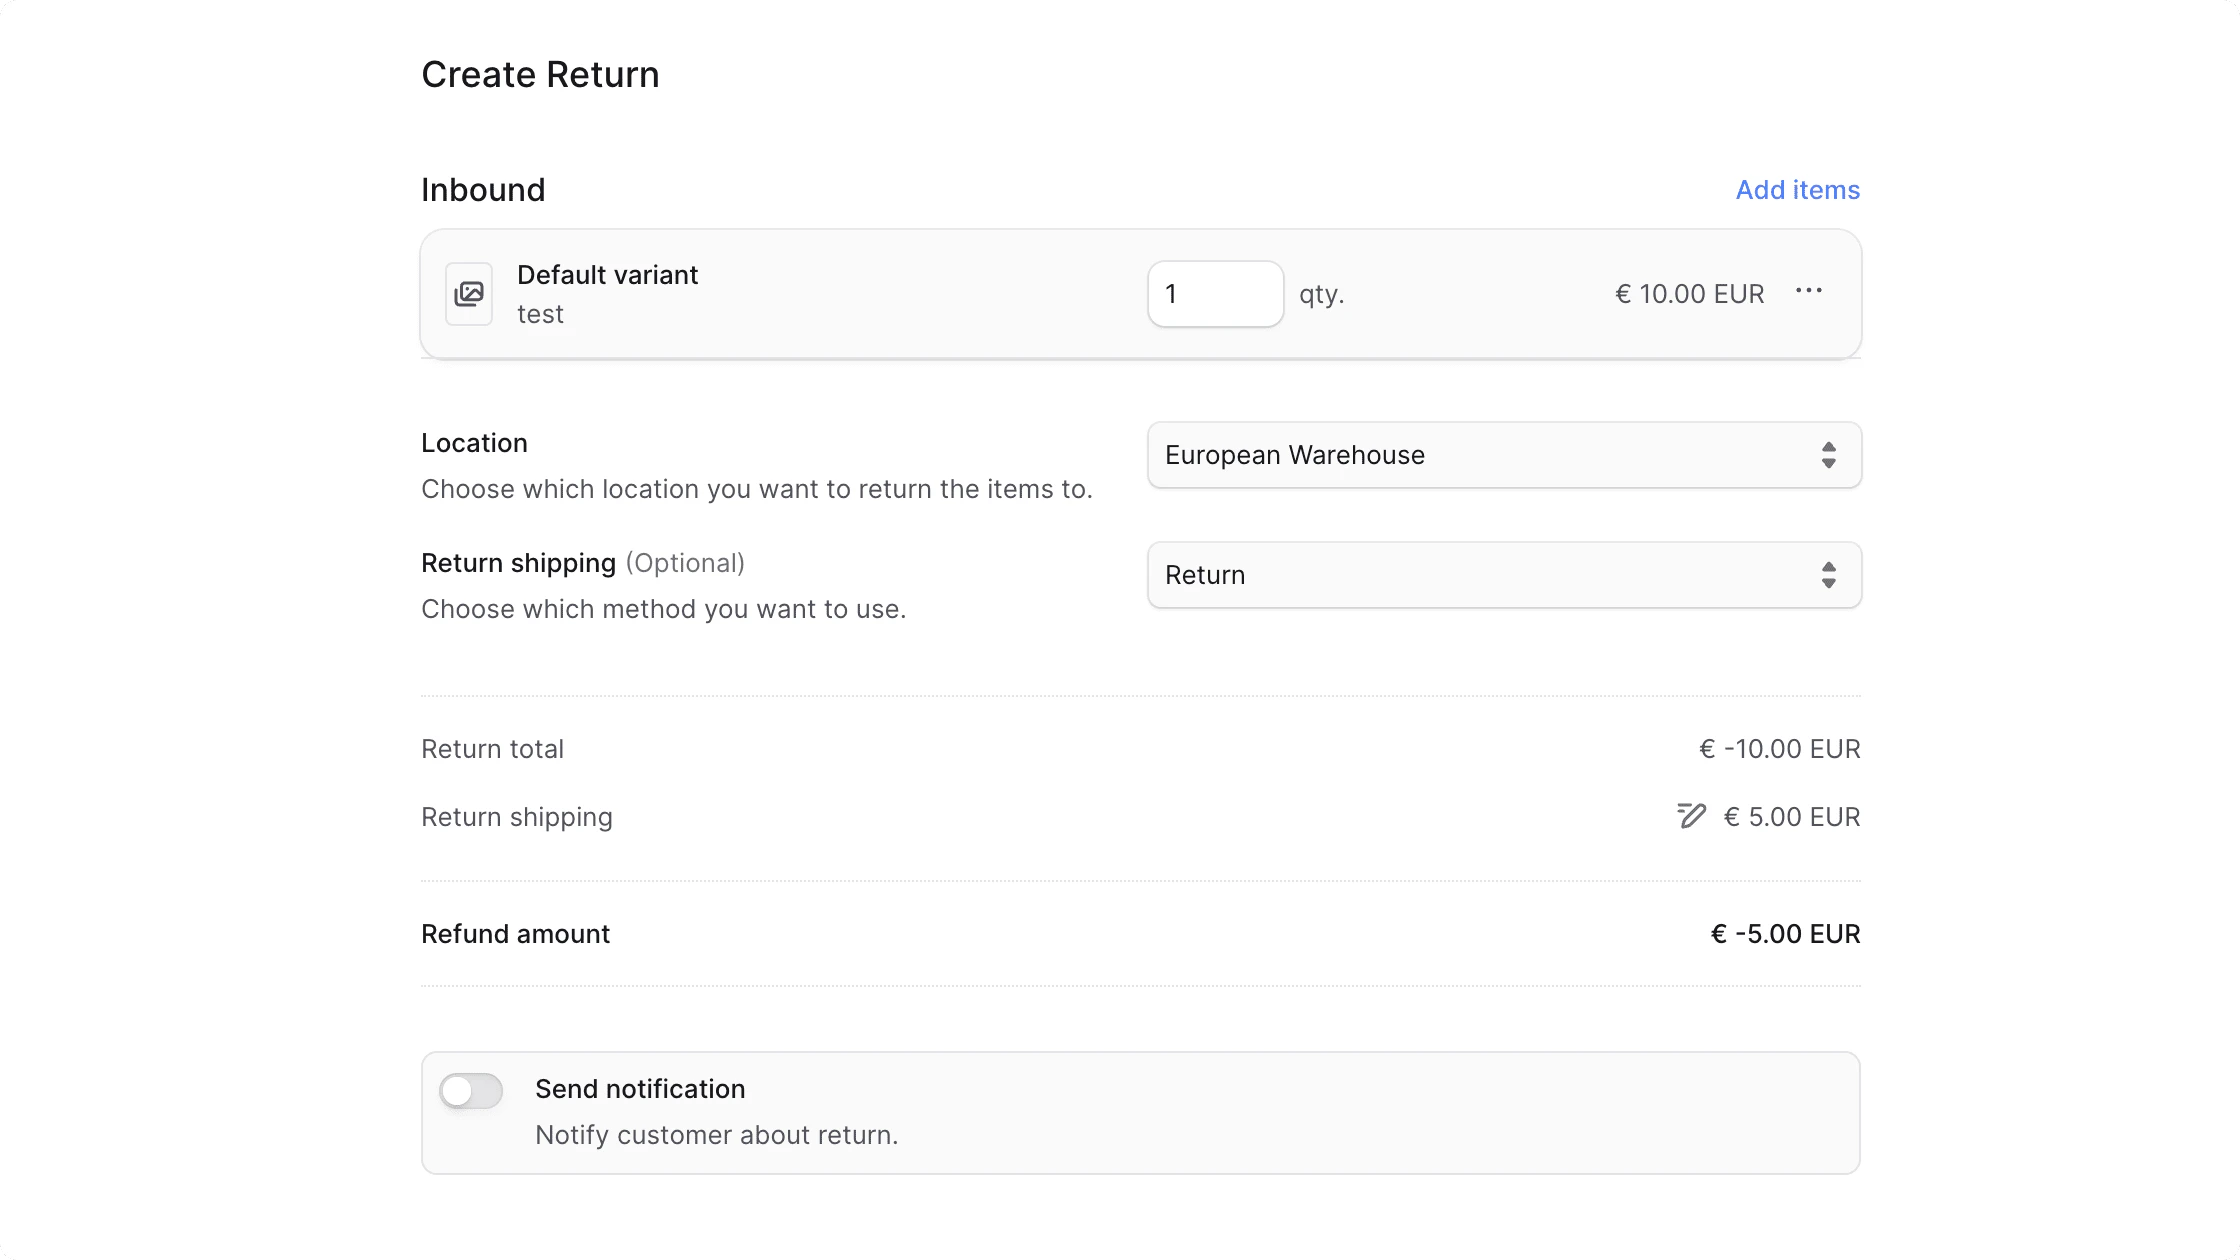
Task: Click the Return total row
Action: [x=492, y=748]
